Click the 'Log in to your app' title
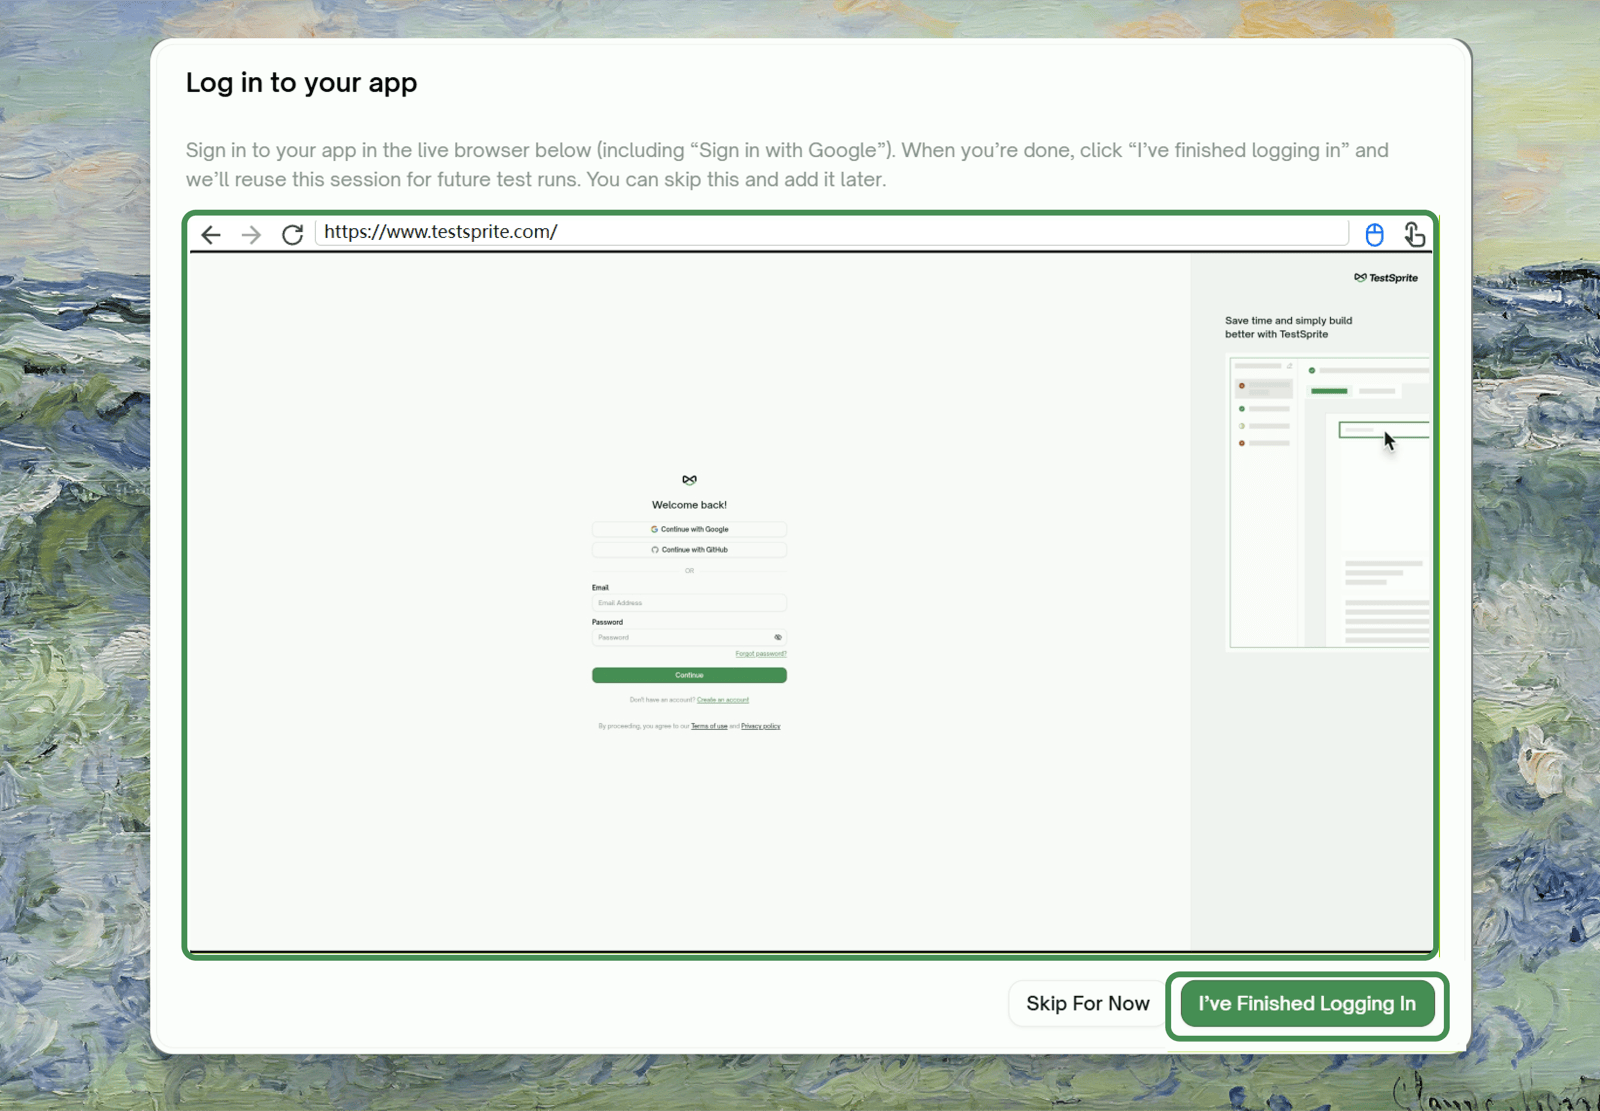 301,83
